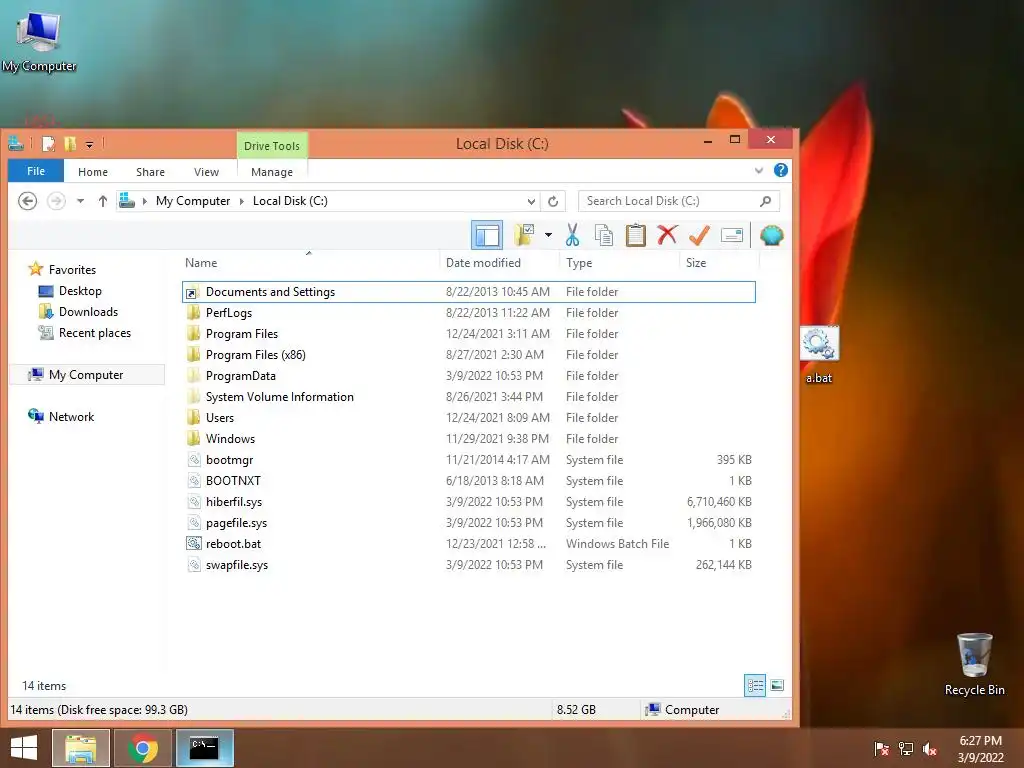1024x768 pixels.
Task: Select Favorites in the navigation pane
Action: 72,270
